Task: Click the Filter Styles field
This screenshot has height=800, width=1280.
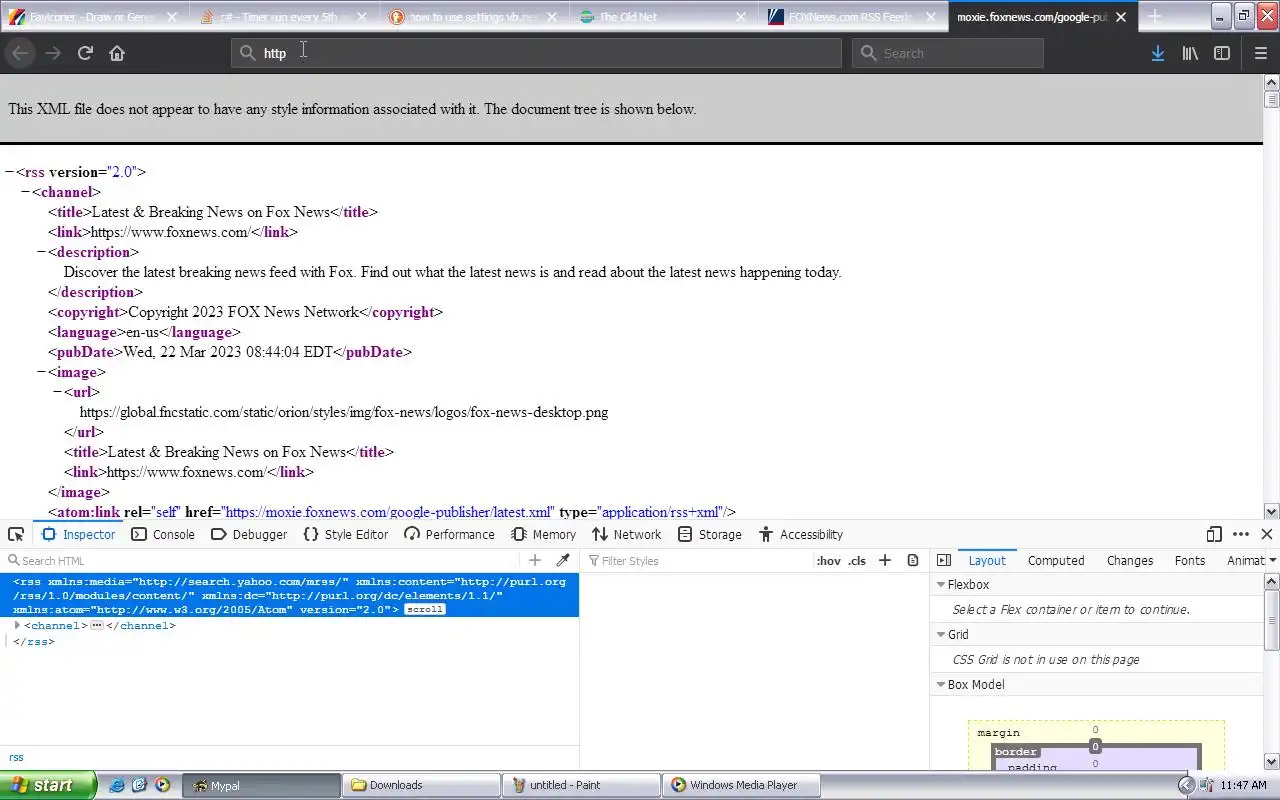Action: (x=695, y=561)
